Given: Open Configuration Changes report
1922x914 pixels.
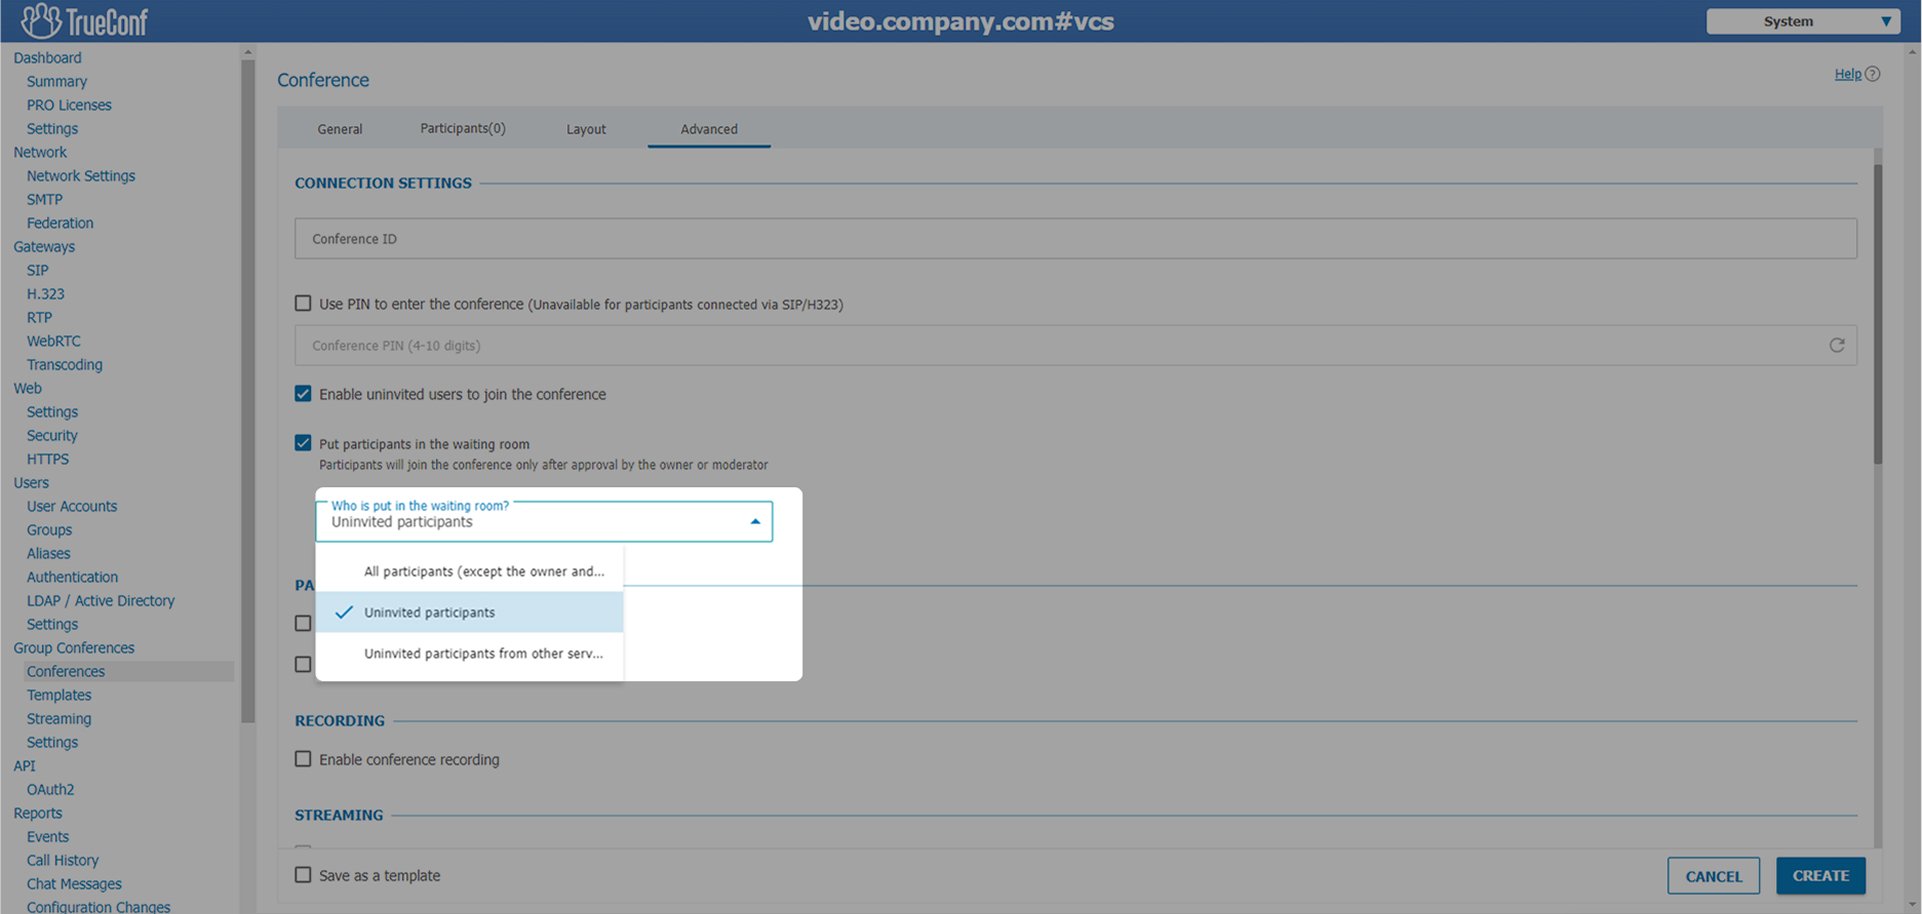Looking at the screenshot, I should (x=99, y=906).
